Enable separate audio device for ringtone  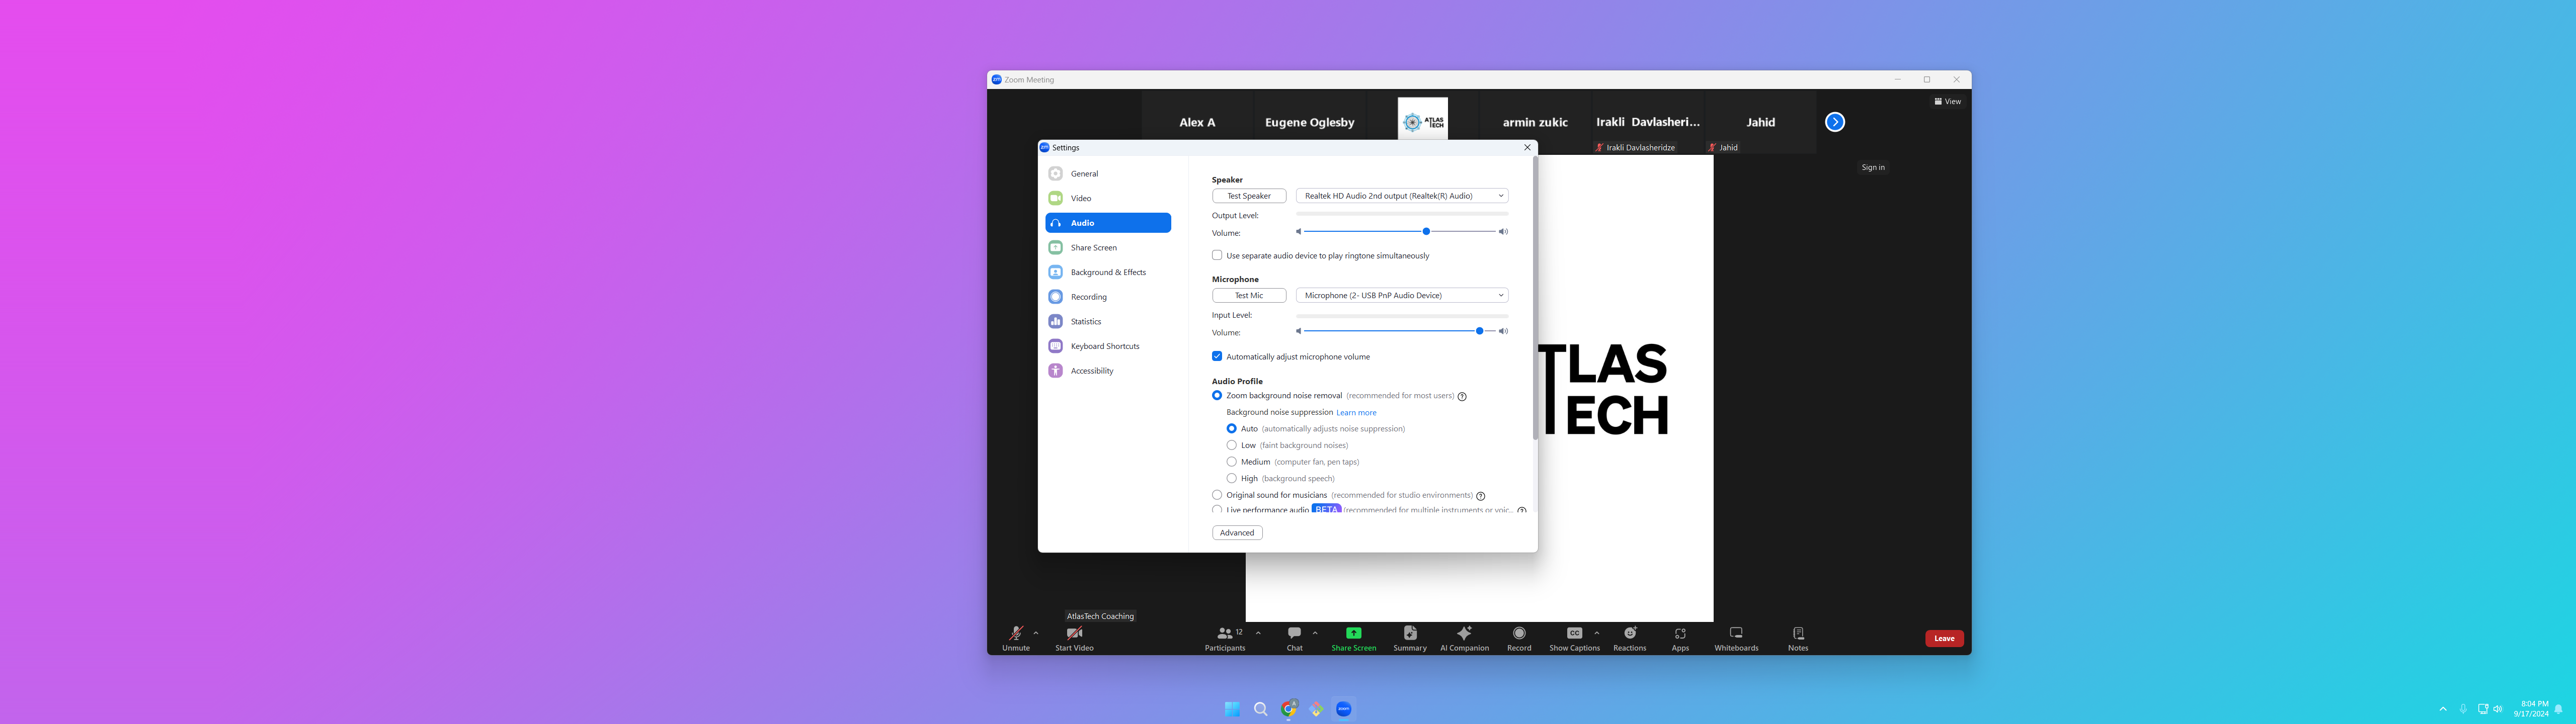pos(1217,255)
